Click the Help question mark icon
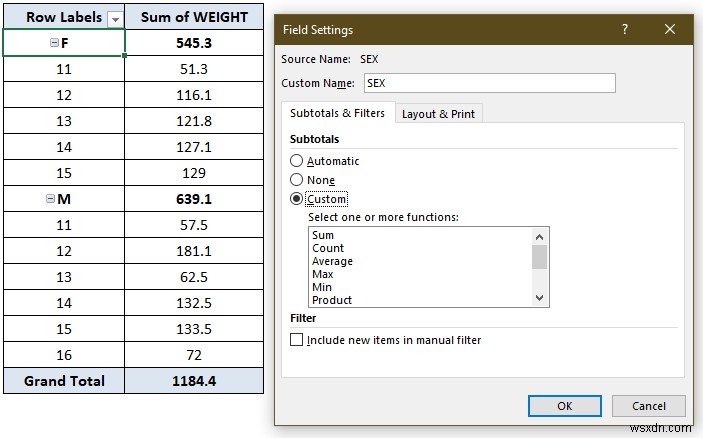Image resolution: width=703 pixels, height=438 pixels. point(625,30)
